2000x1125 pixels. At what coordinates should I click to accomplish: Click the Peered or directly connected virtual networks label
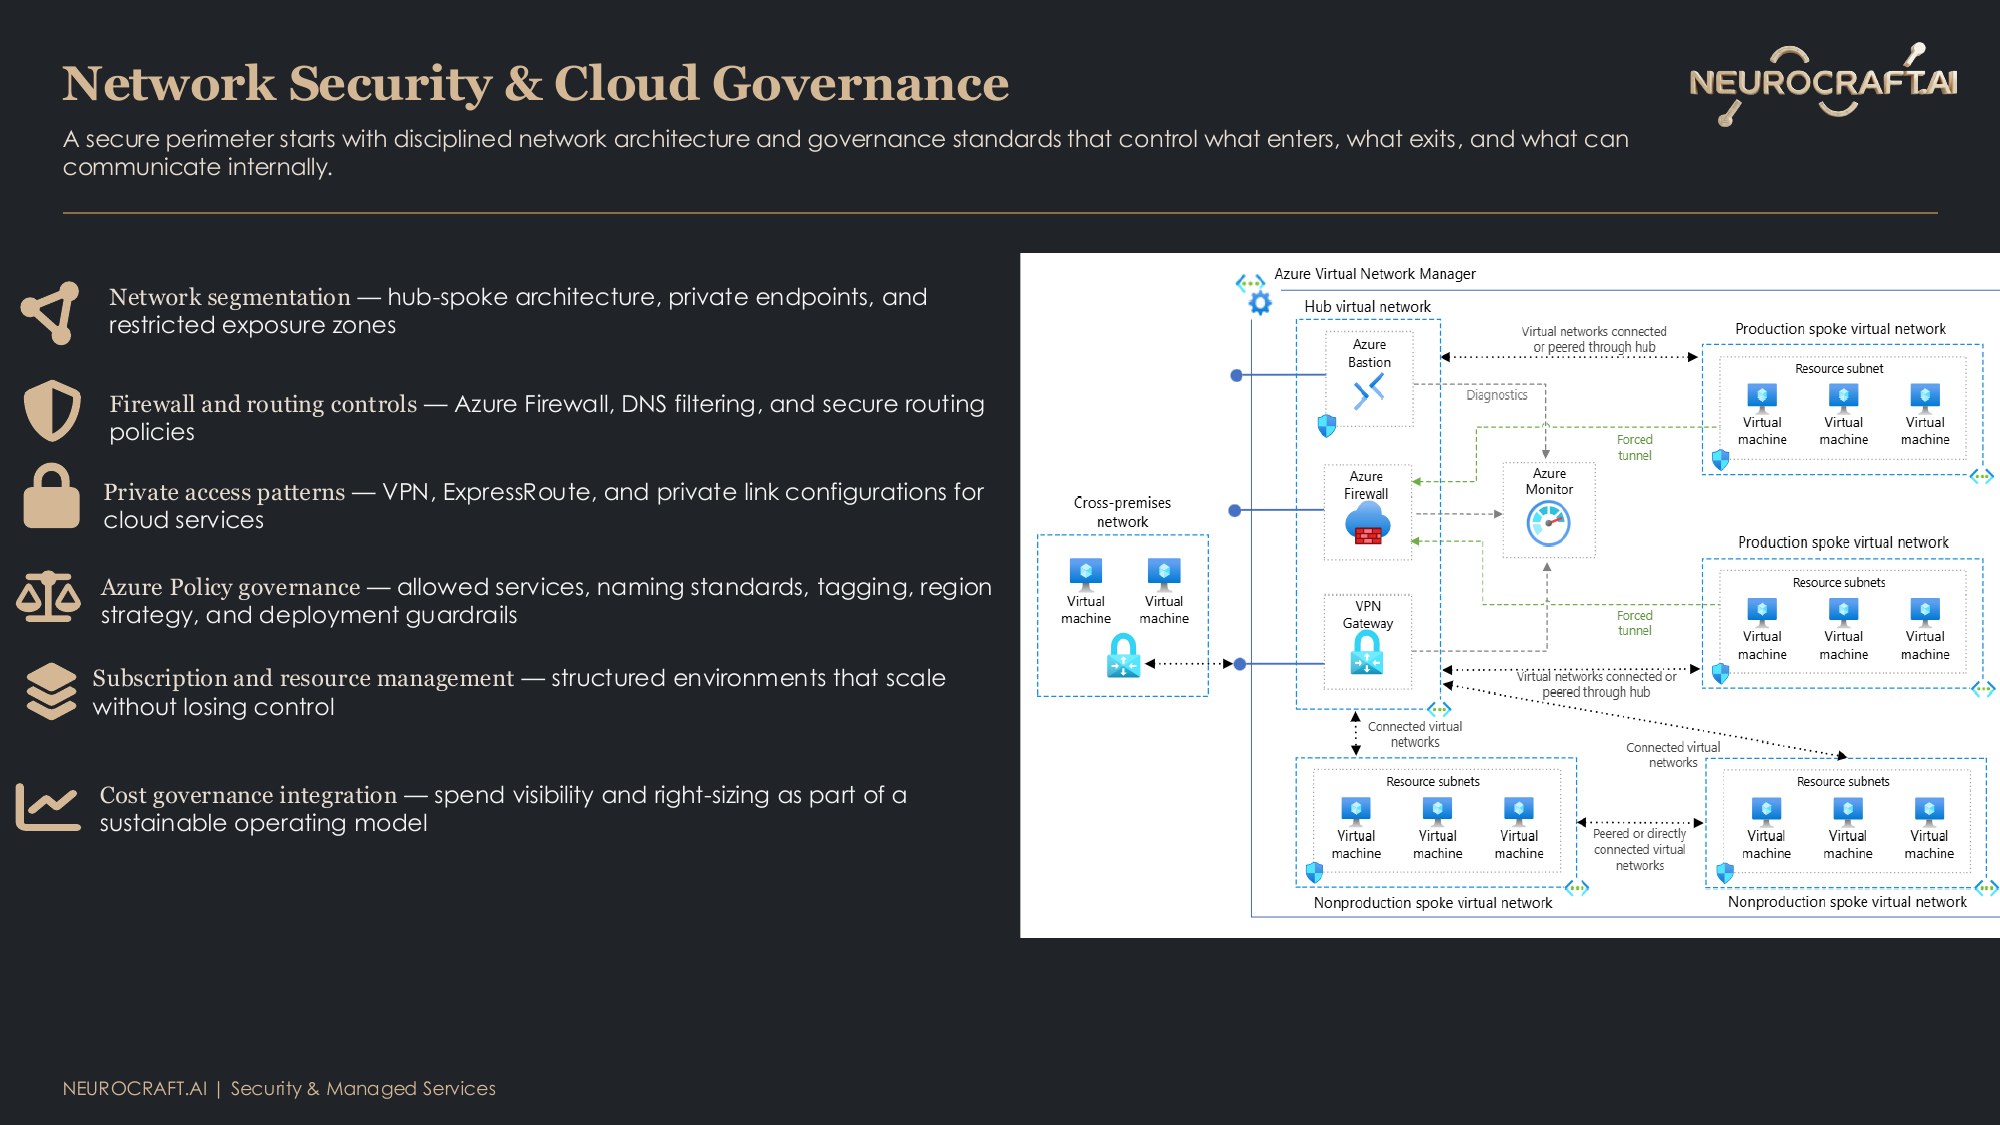coord(1640,849)
